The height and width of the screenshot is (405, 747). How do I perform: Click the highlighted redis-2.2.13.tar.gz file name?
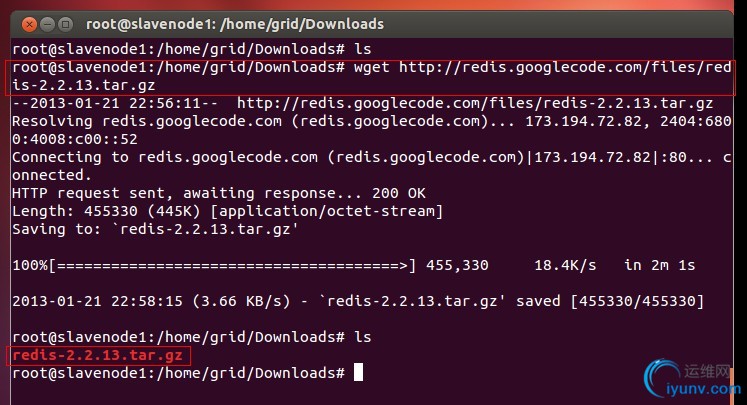tap(98, 355)
